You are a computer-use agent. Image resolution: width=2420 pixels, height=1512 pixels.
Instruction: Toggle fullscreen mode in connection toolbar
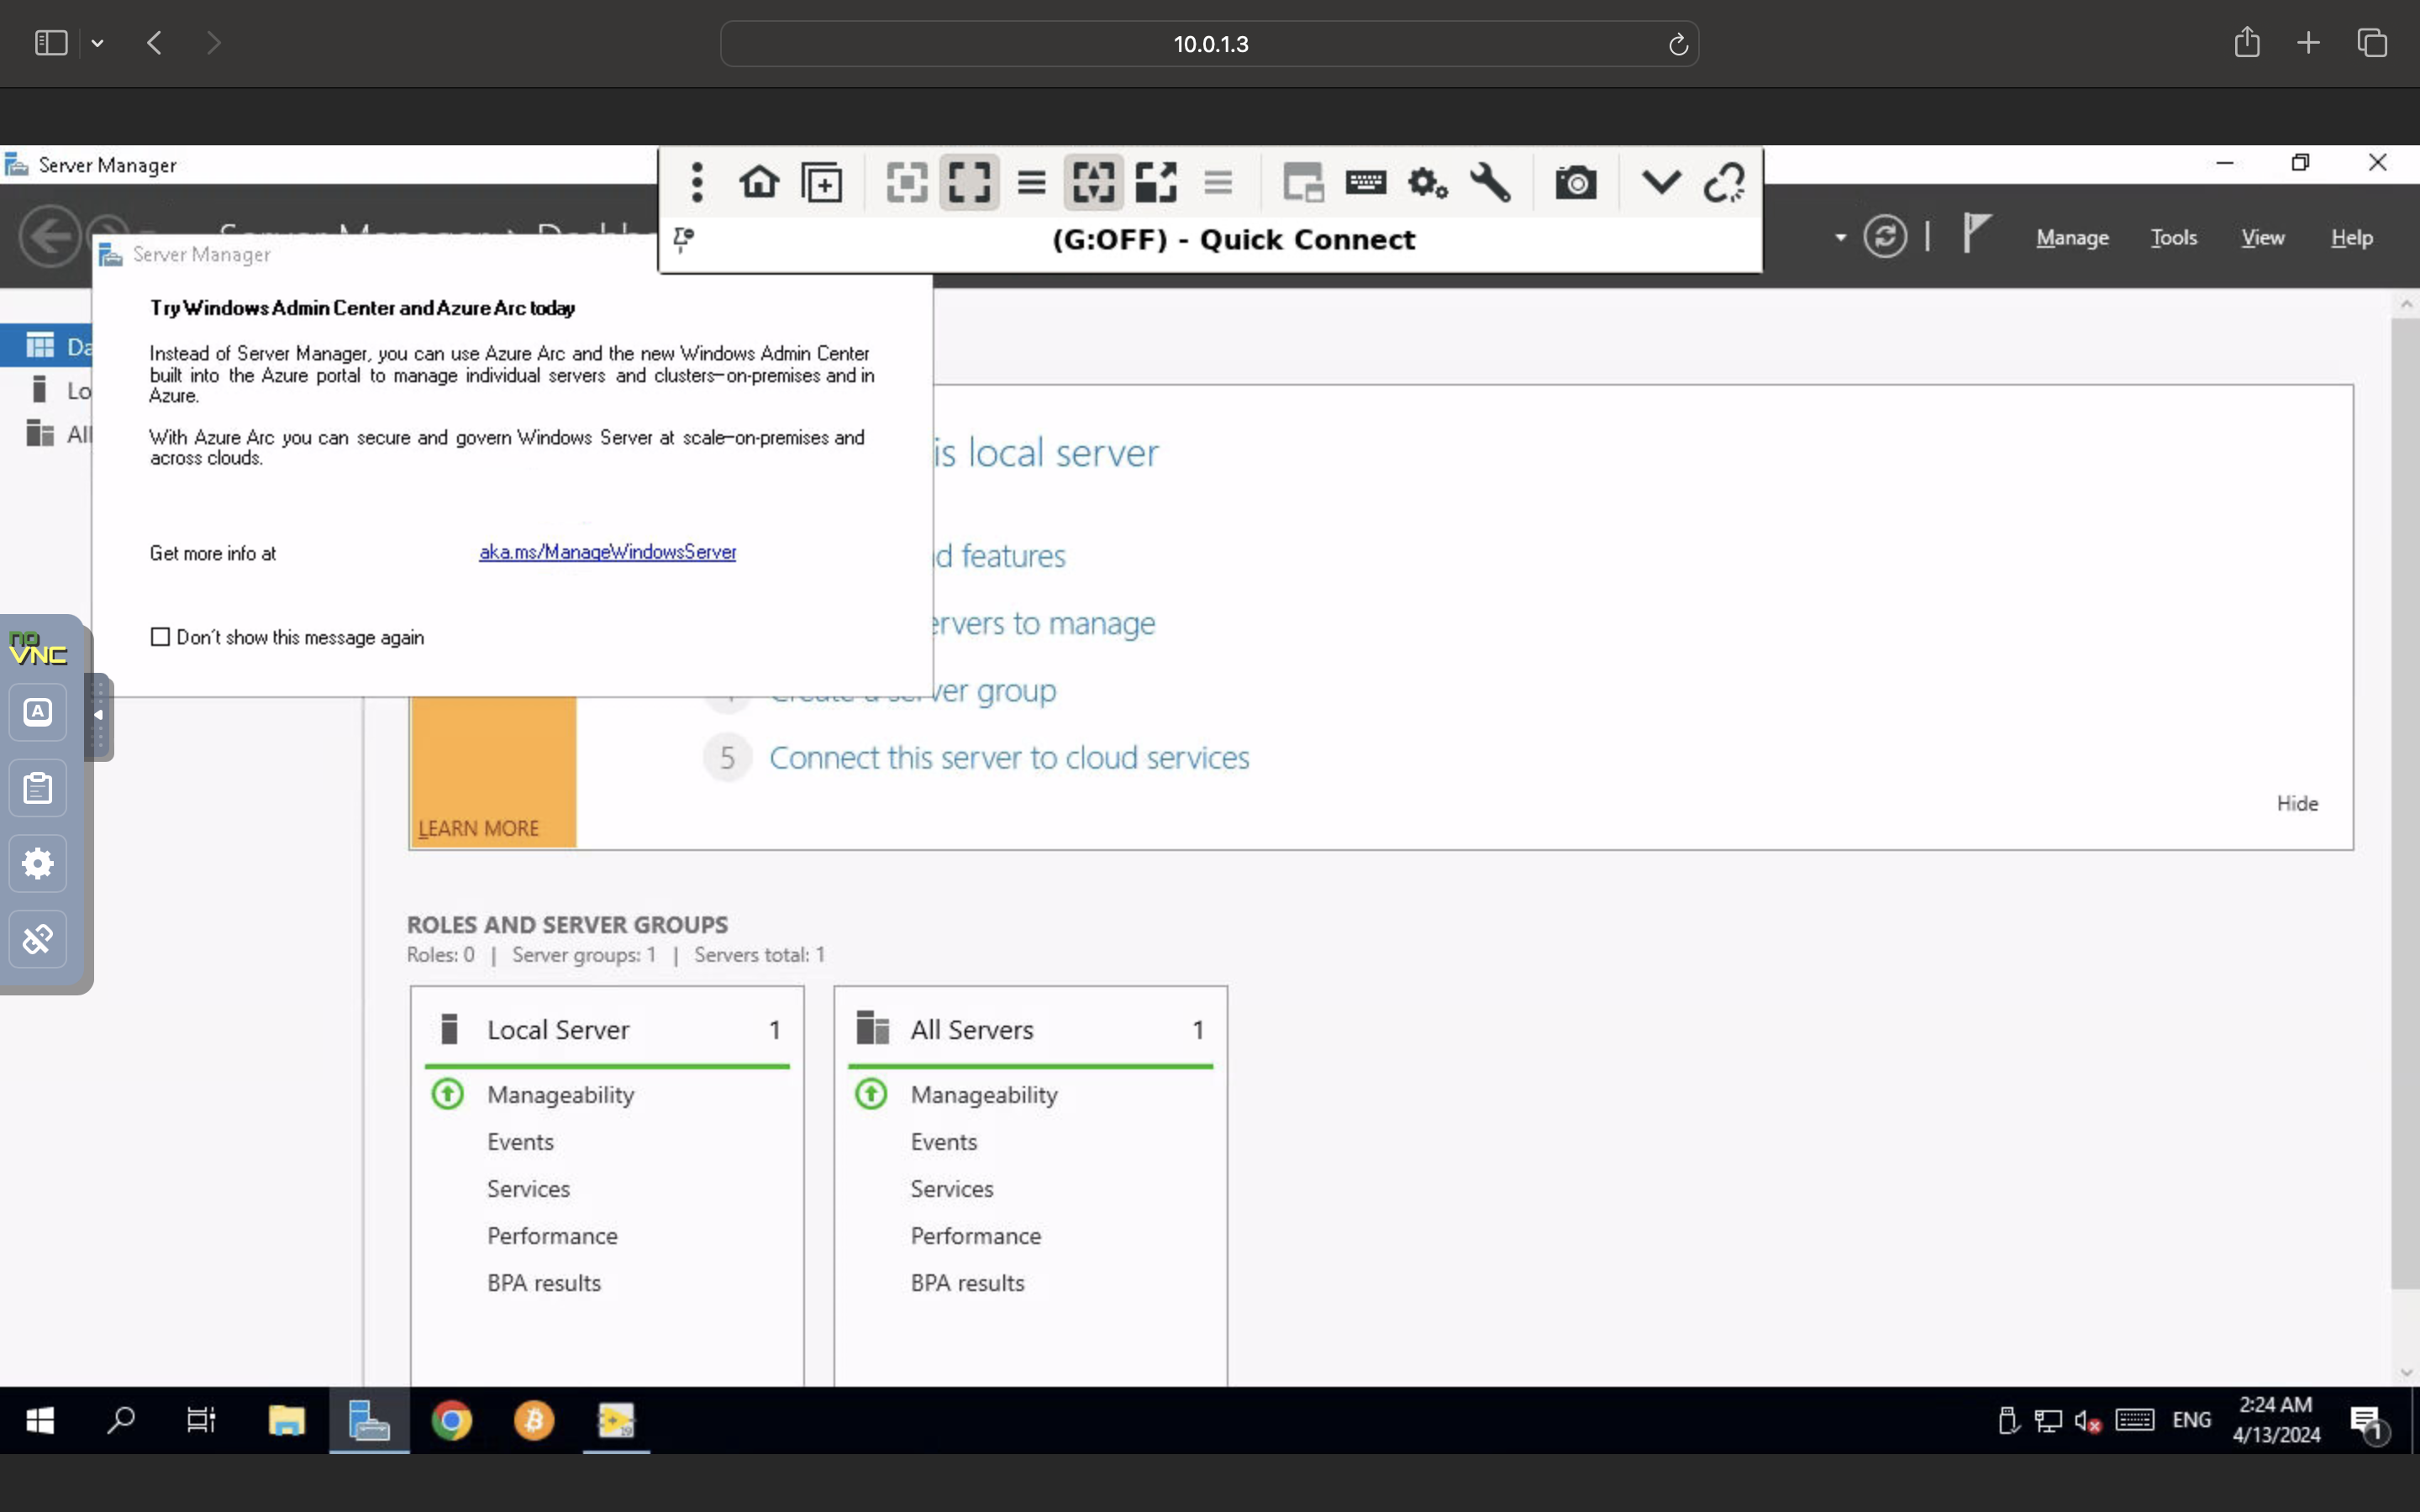tap(969, 183)
